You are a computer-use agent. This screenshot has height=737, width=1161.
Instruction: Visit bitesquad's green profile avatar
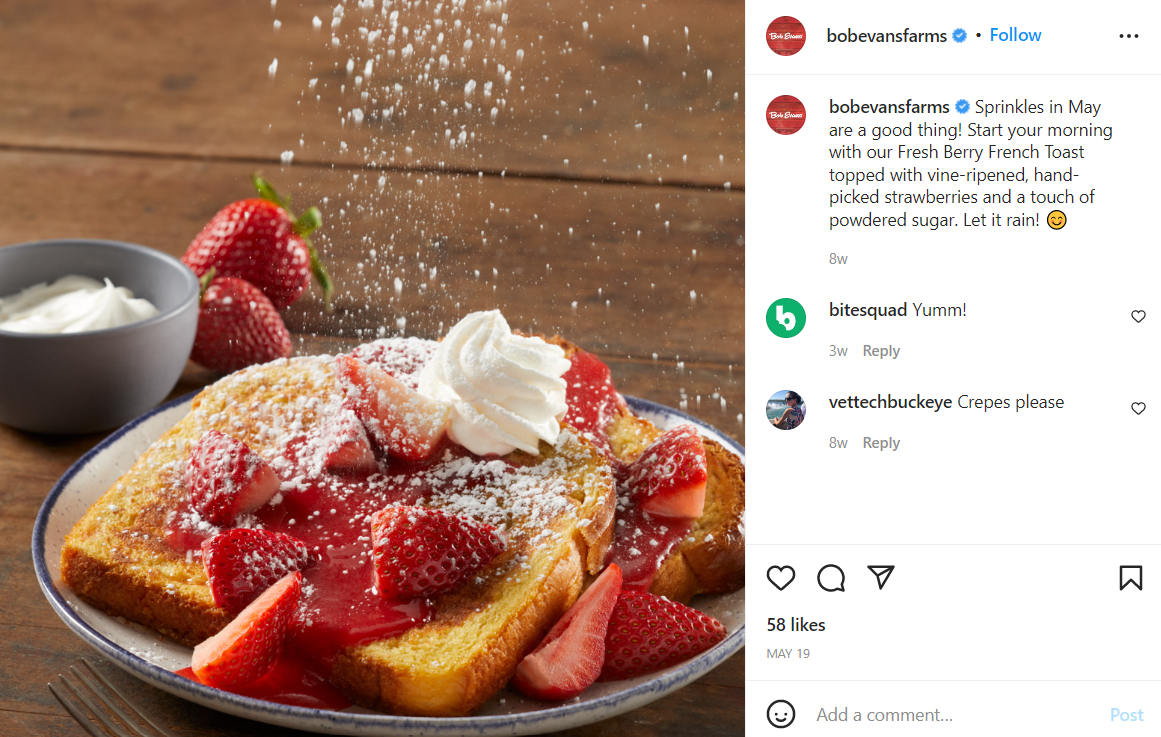[786, 318]
